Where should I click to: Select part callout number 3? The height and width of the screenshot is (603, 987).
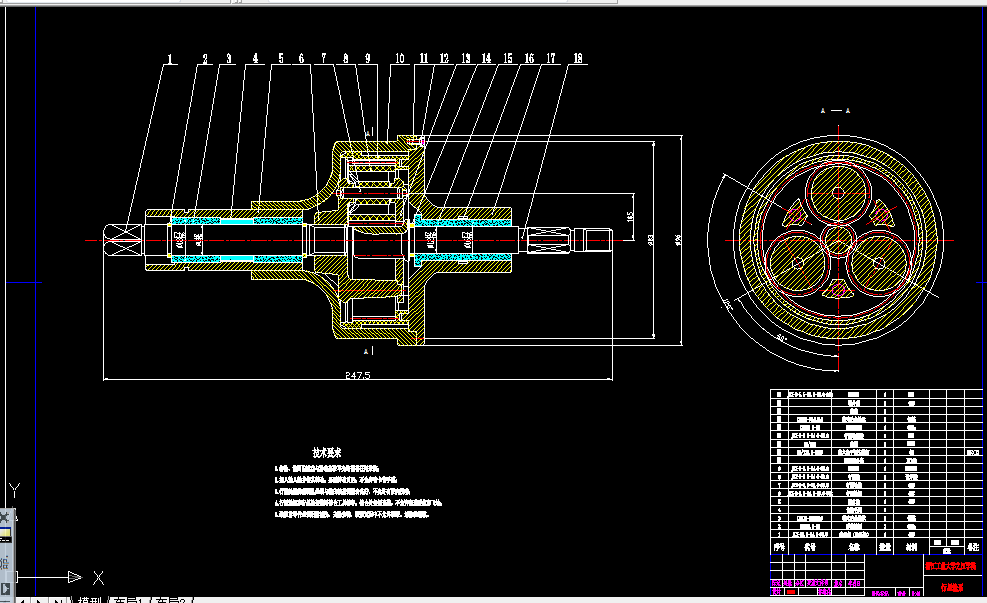pyautogui.click(x=228, y=59)
